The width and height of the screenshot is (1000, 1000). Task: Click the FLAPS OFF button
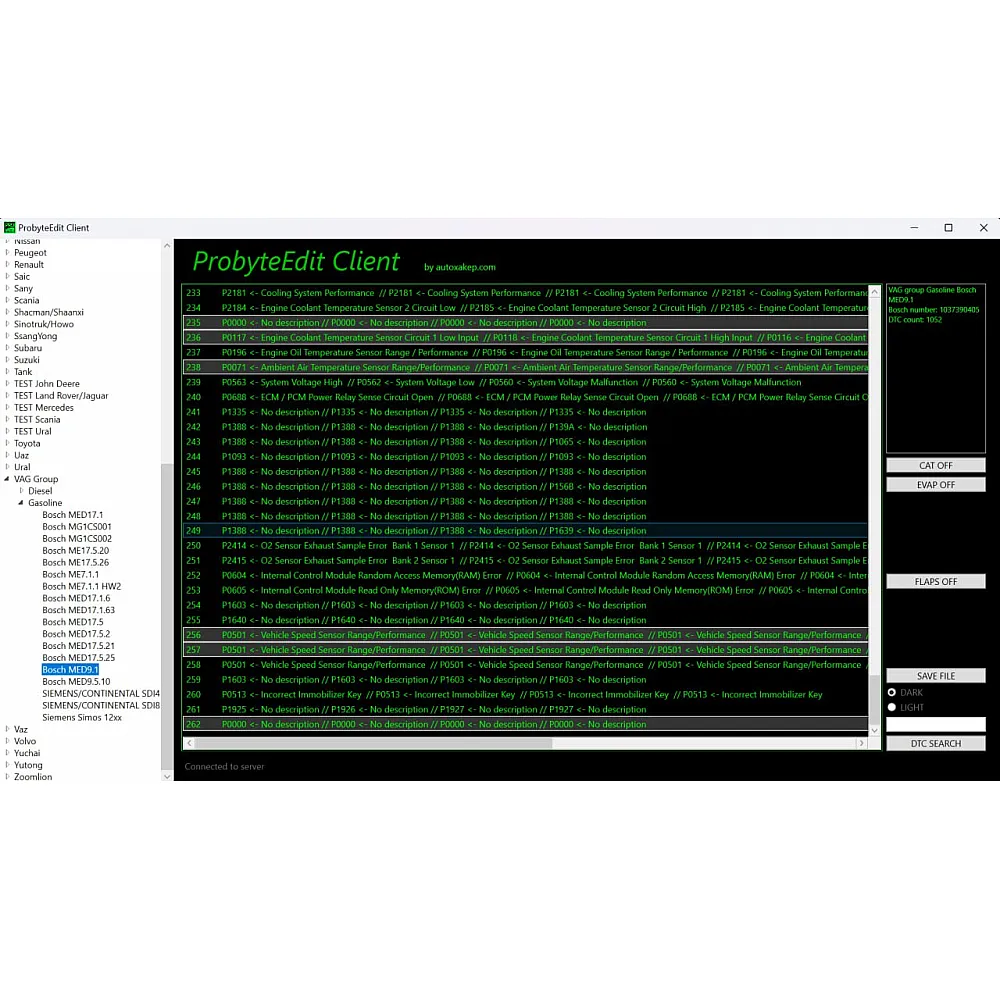[935, 581]
